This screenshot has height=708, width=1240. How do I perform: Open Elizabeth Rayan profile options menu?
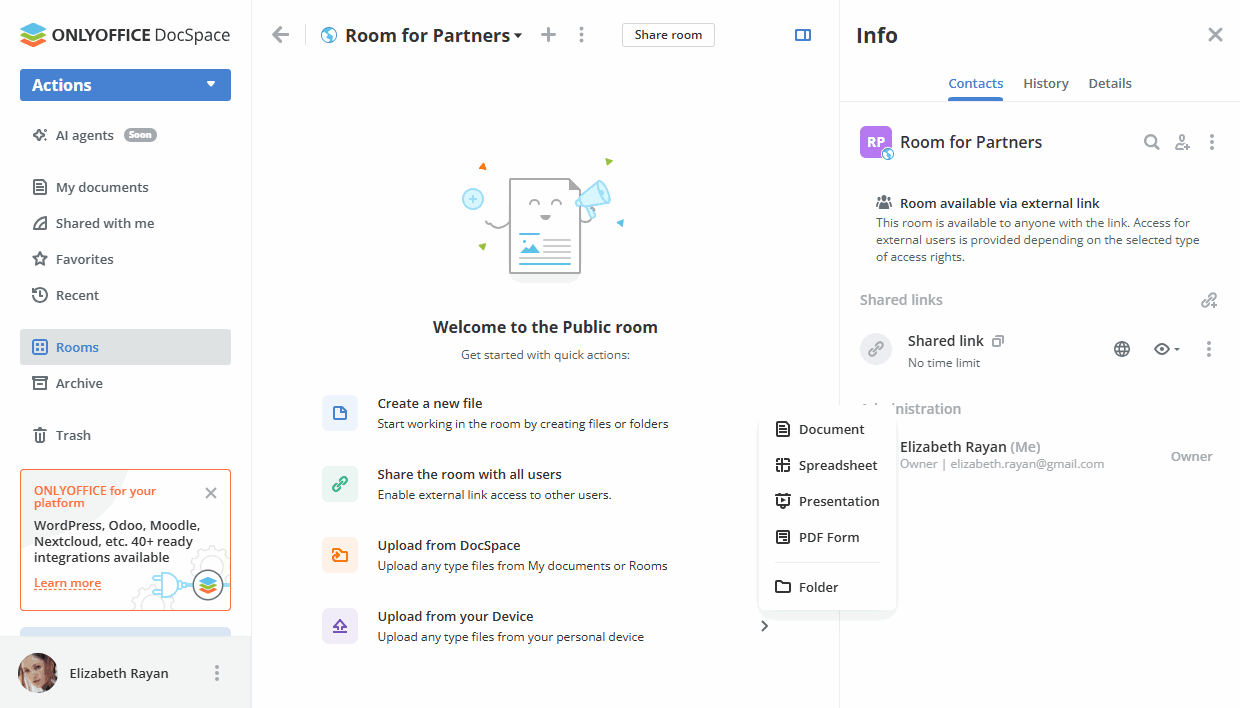(217, 673)
